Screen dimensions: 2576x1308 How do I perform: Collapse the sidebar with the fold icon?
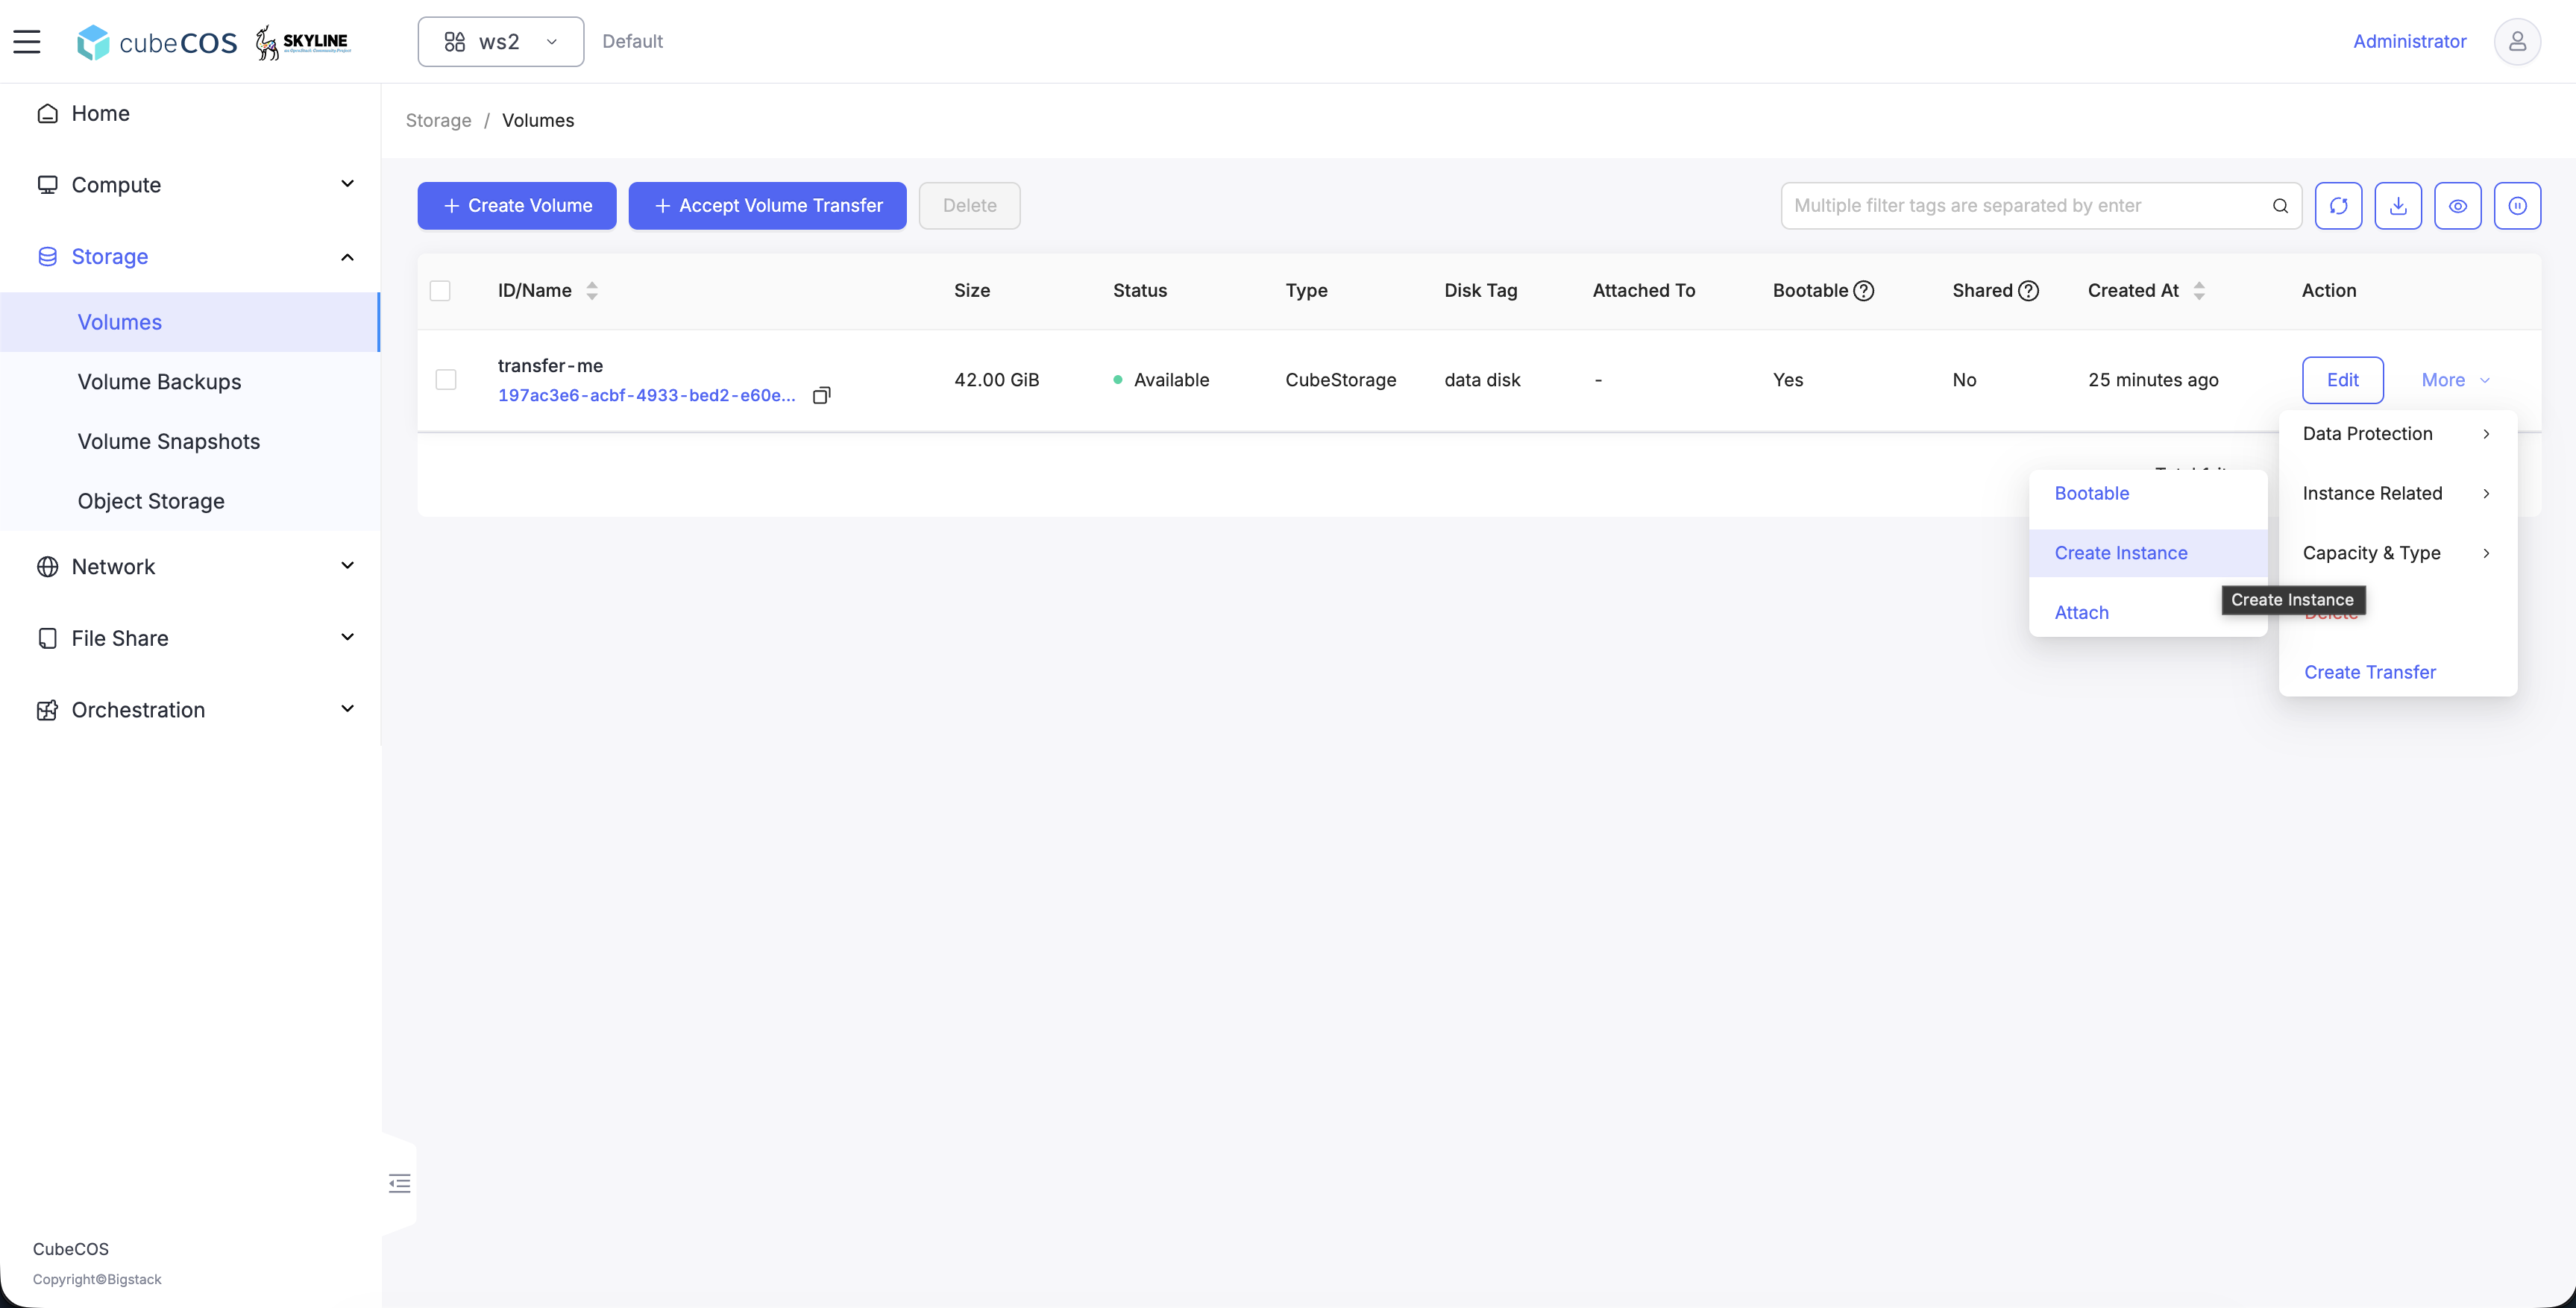coord(399,1184)
